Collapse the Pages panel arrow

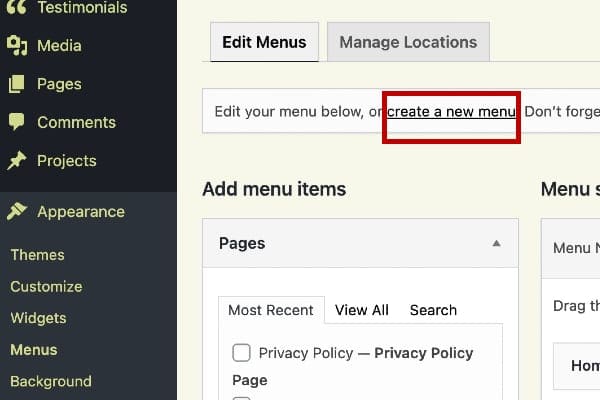coord(497,243)
